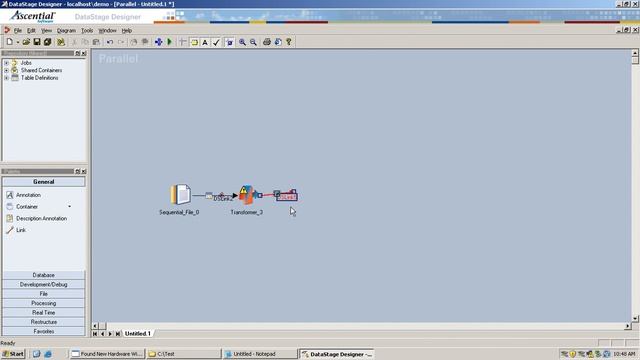Save the current job
Image resolution: width=640 pixels, height=360 pixels.
coord(37,42)
